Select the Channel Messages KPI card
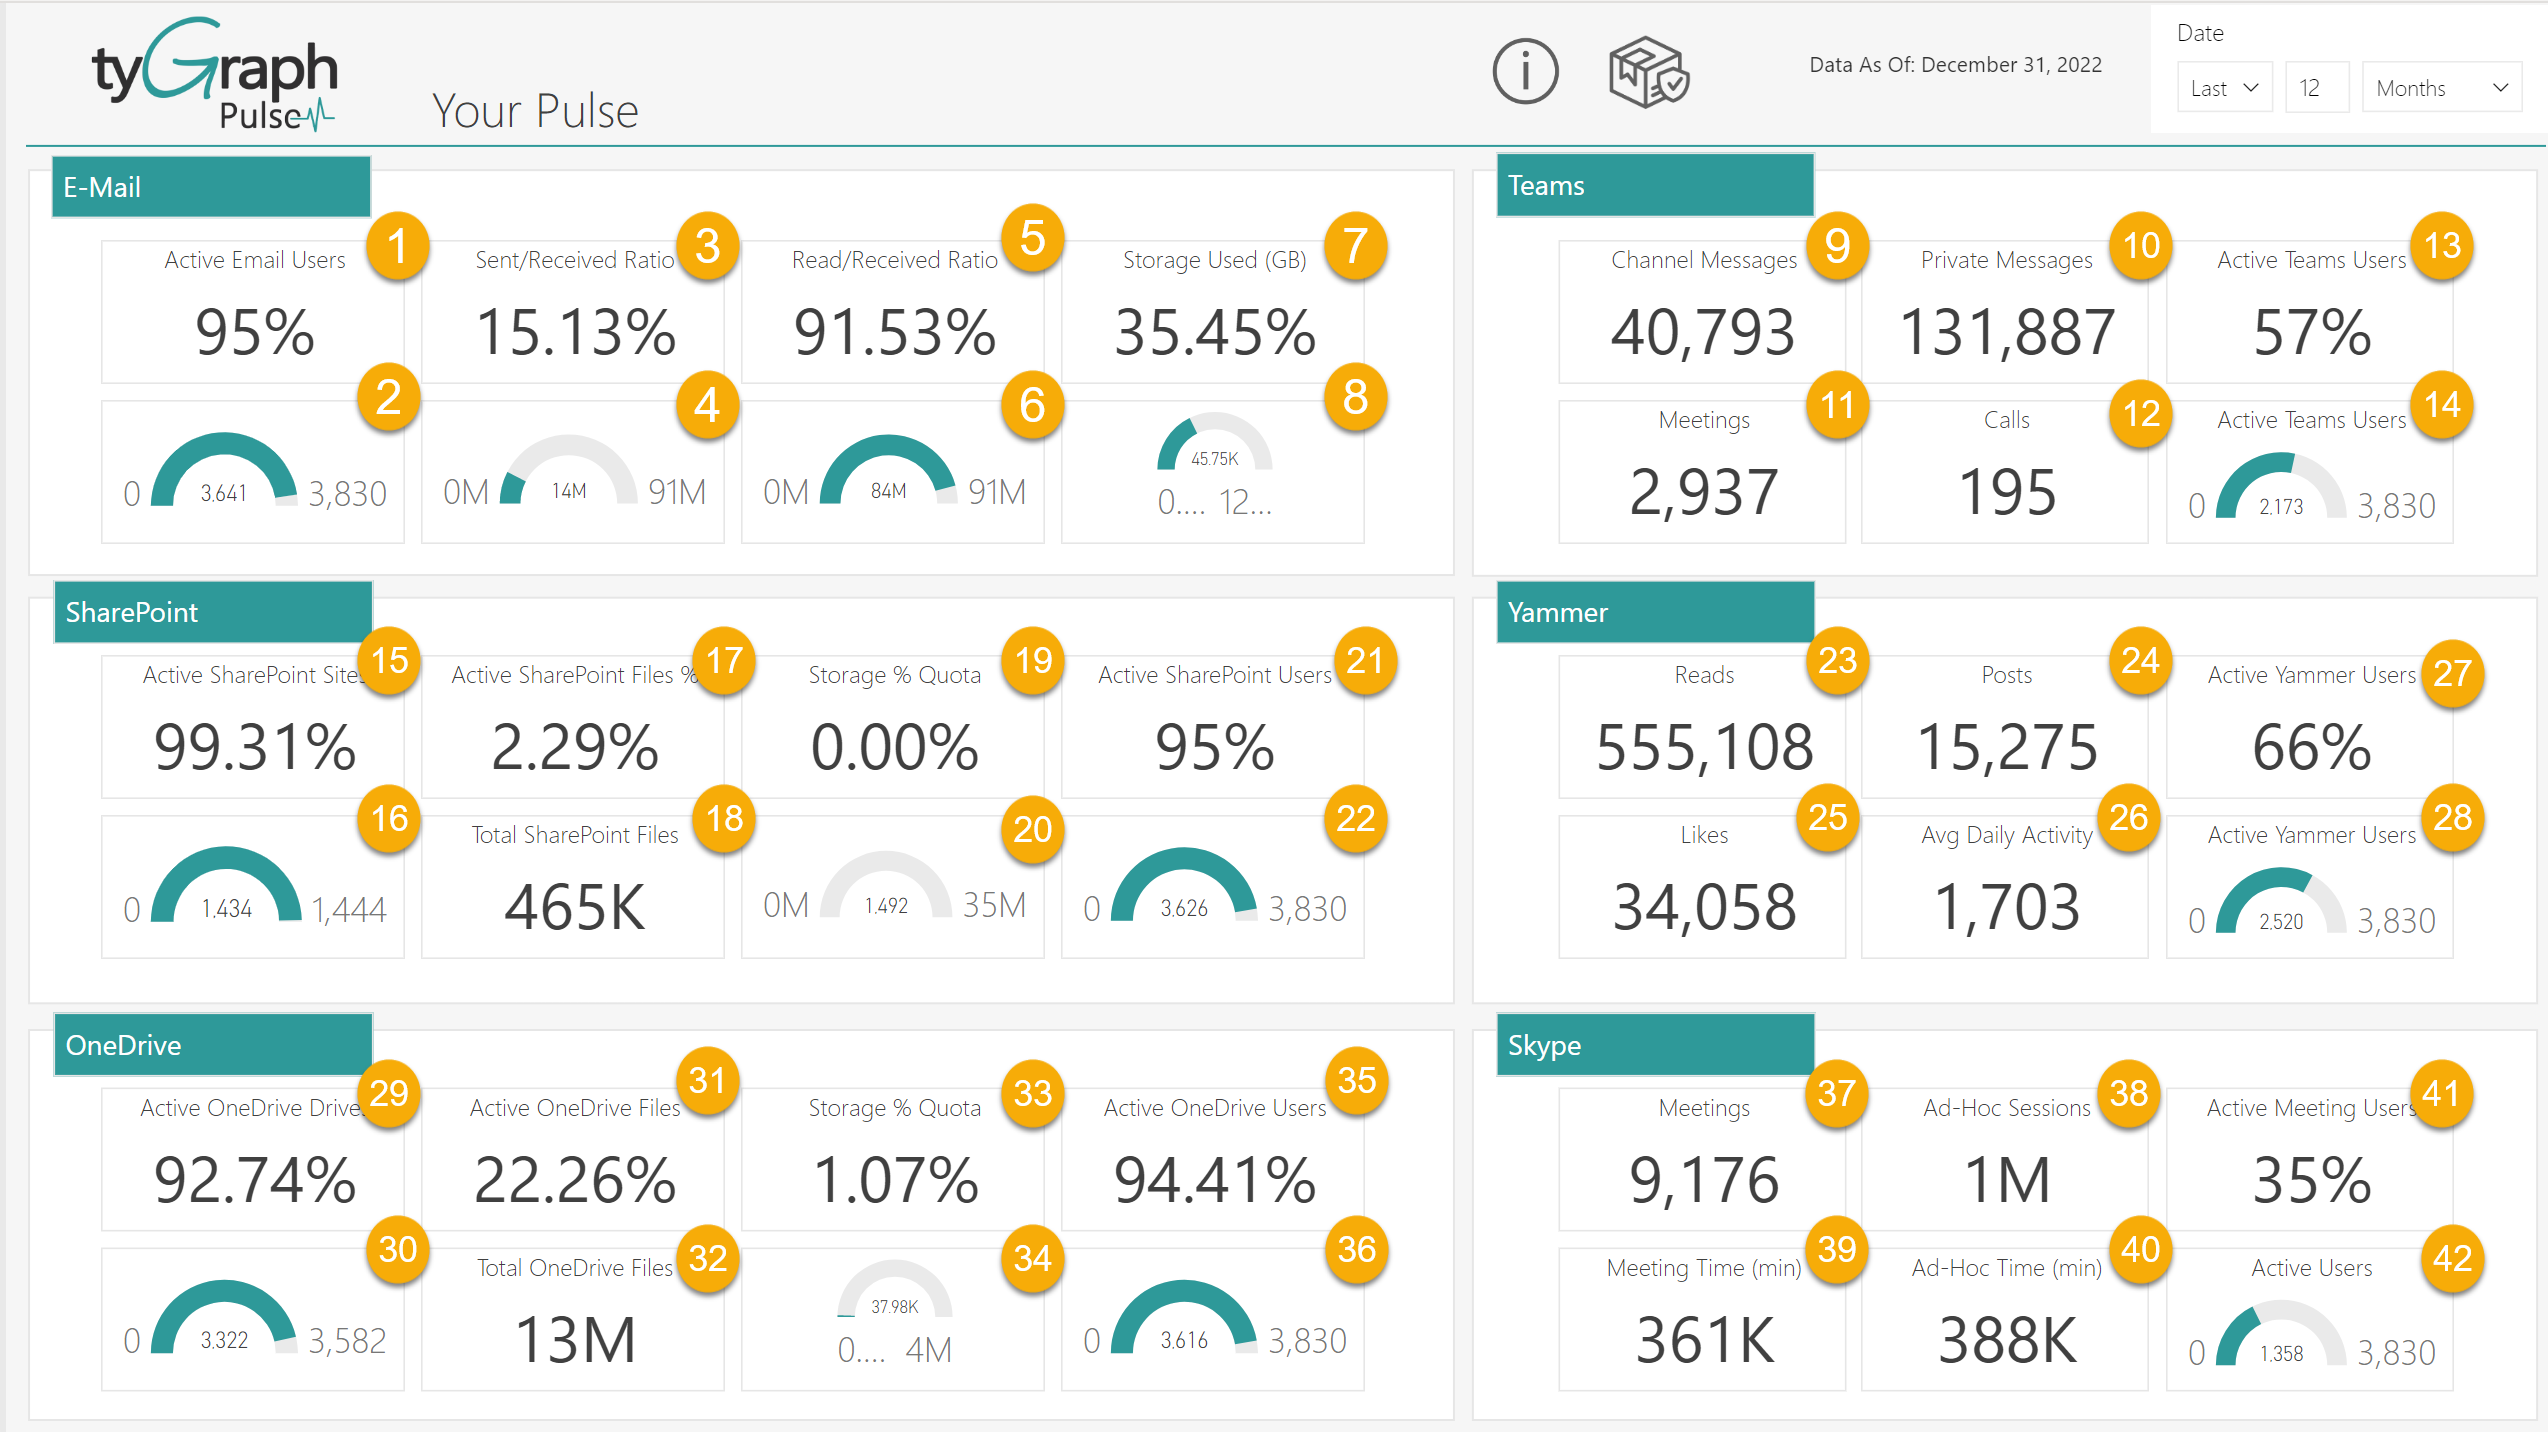 1703,310
